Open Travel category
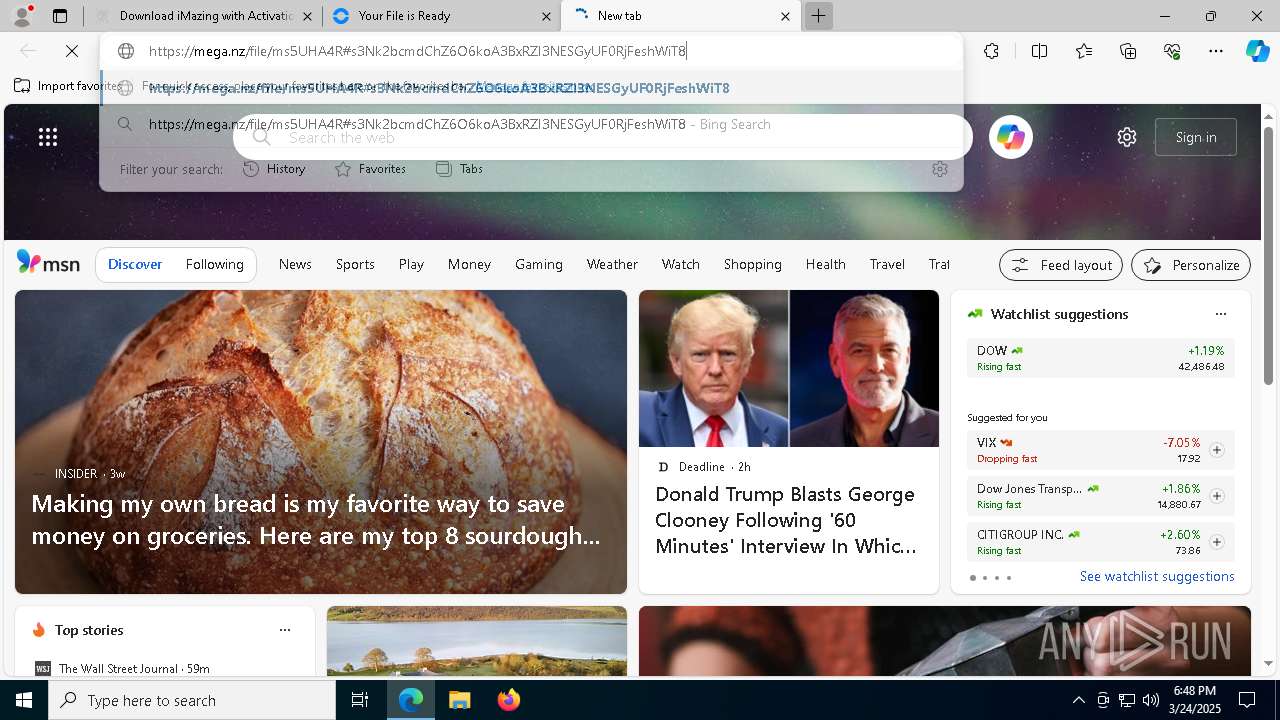Image resolution: width=1280 pixels, height=720 pixels. (x=887, y=264)
